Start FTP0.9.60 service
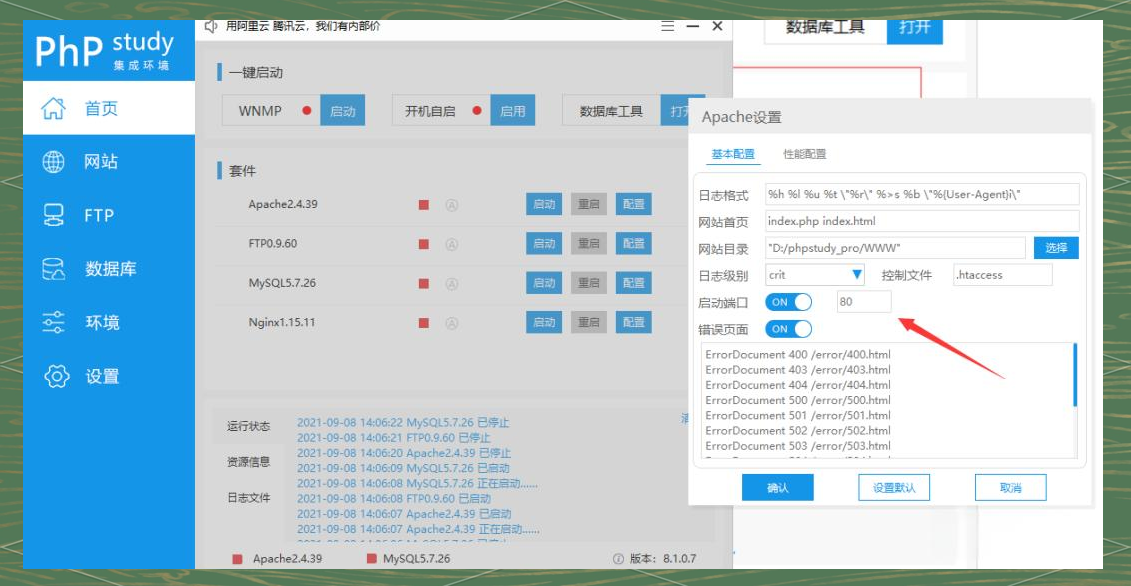Viewport: 1131px width, 586px height. click(544, 243)
